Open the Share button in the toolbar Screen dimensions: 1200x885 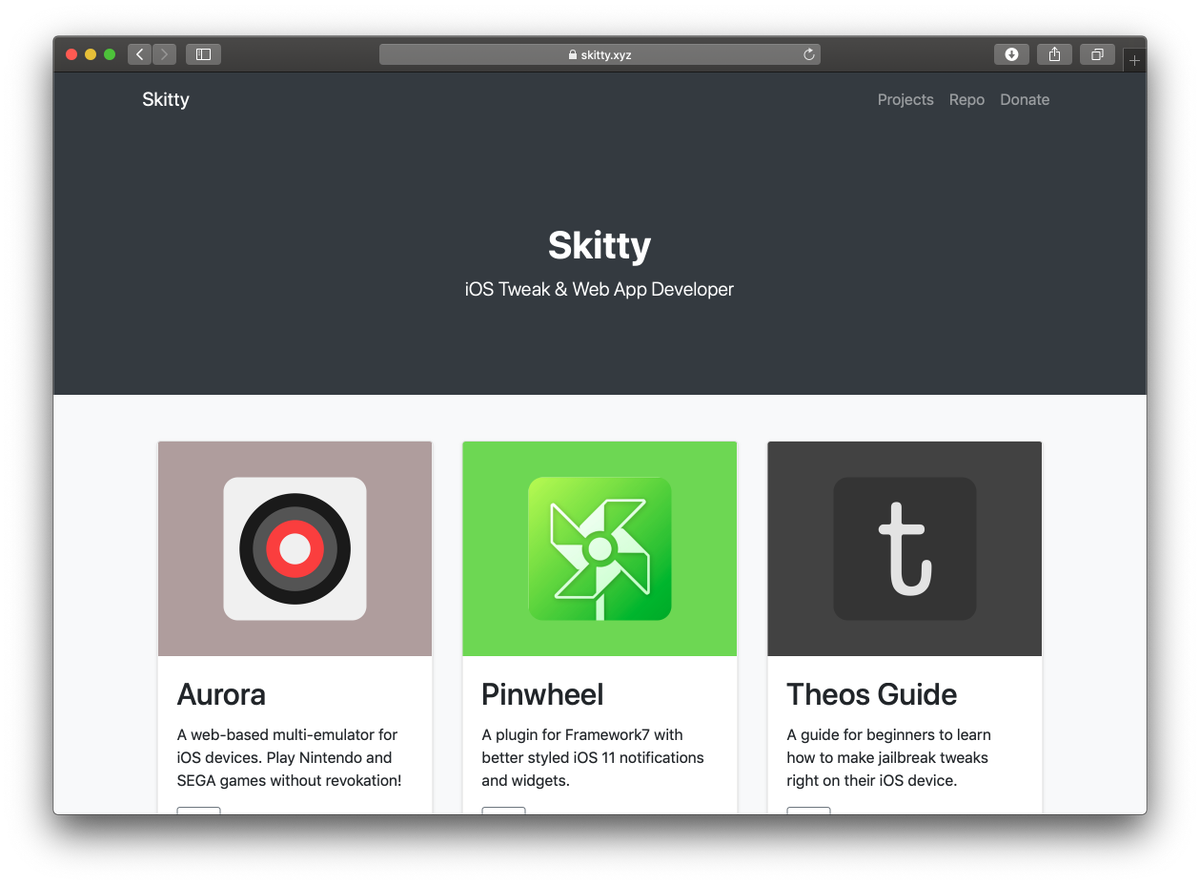(1054, 54)
